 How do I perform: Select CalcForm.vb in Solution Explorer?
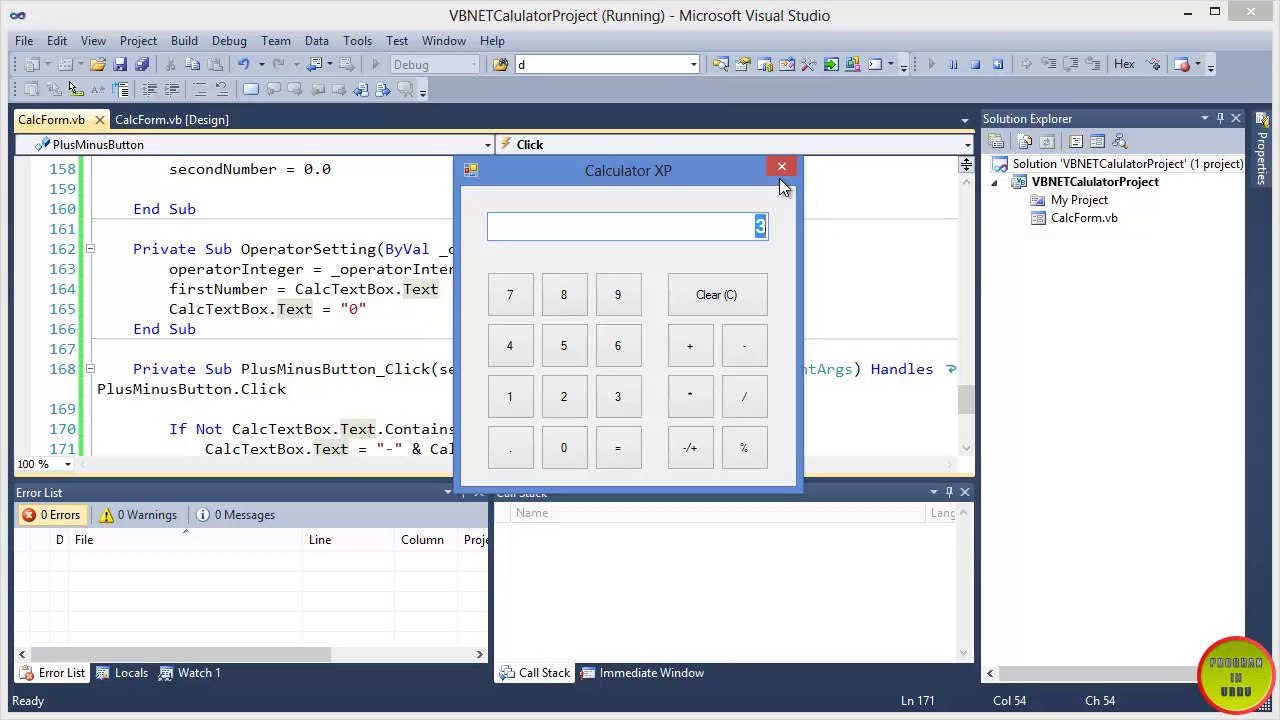pos(1084,218)
